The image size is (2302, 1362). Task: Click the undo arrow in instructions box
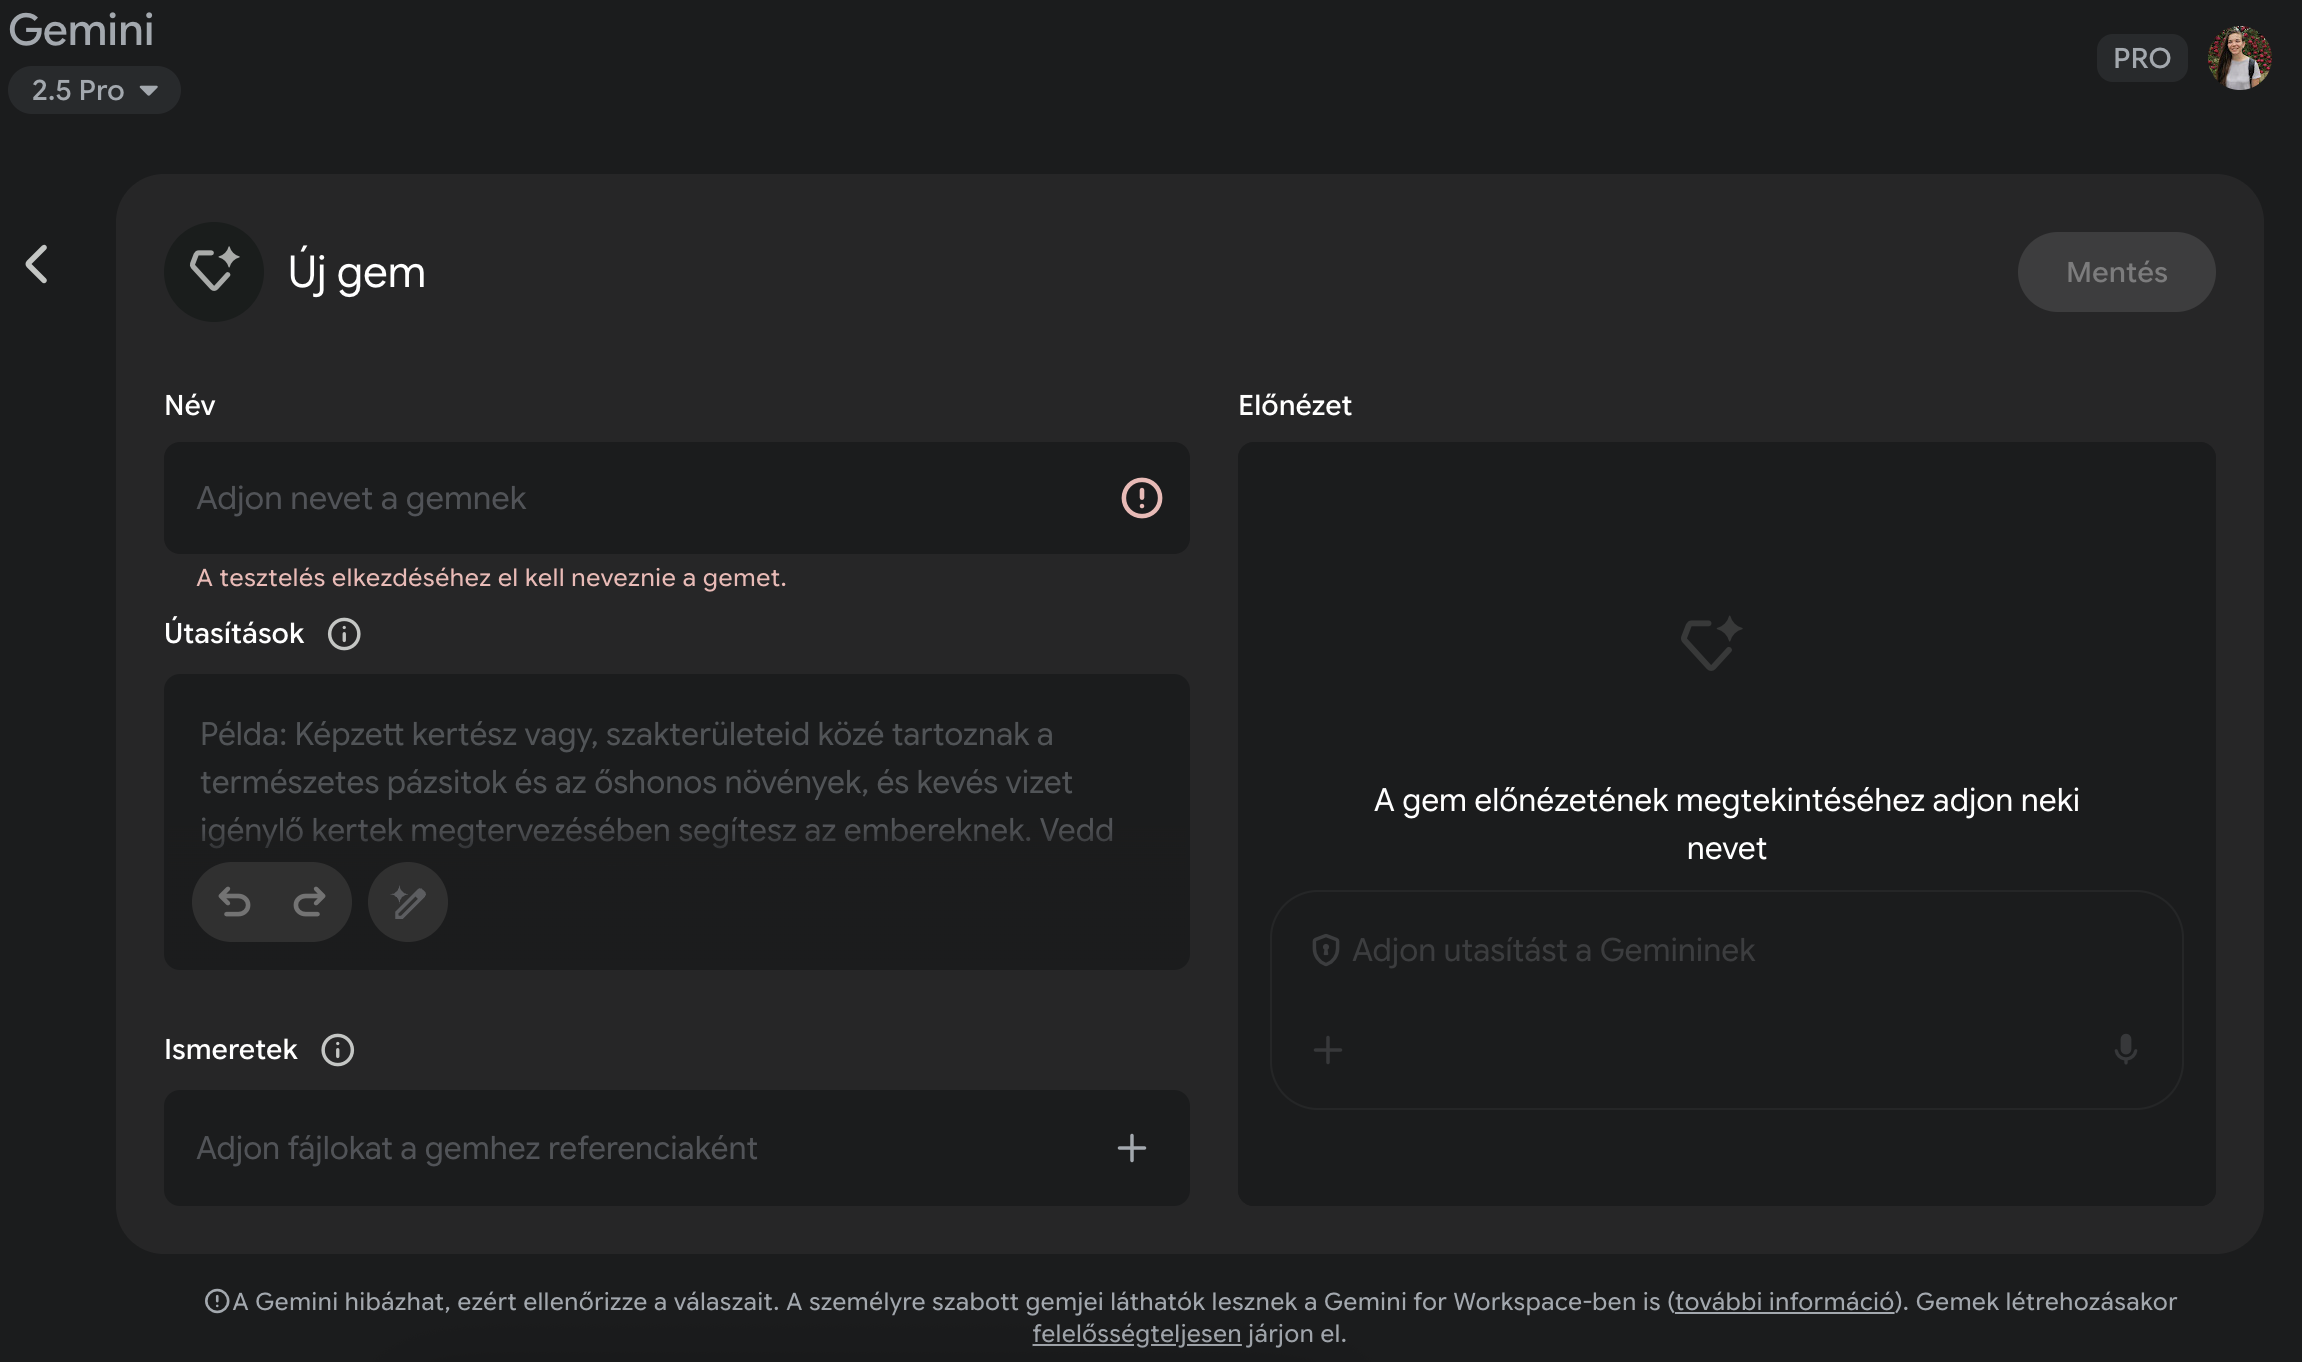(235, 902)
